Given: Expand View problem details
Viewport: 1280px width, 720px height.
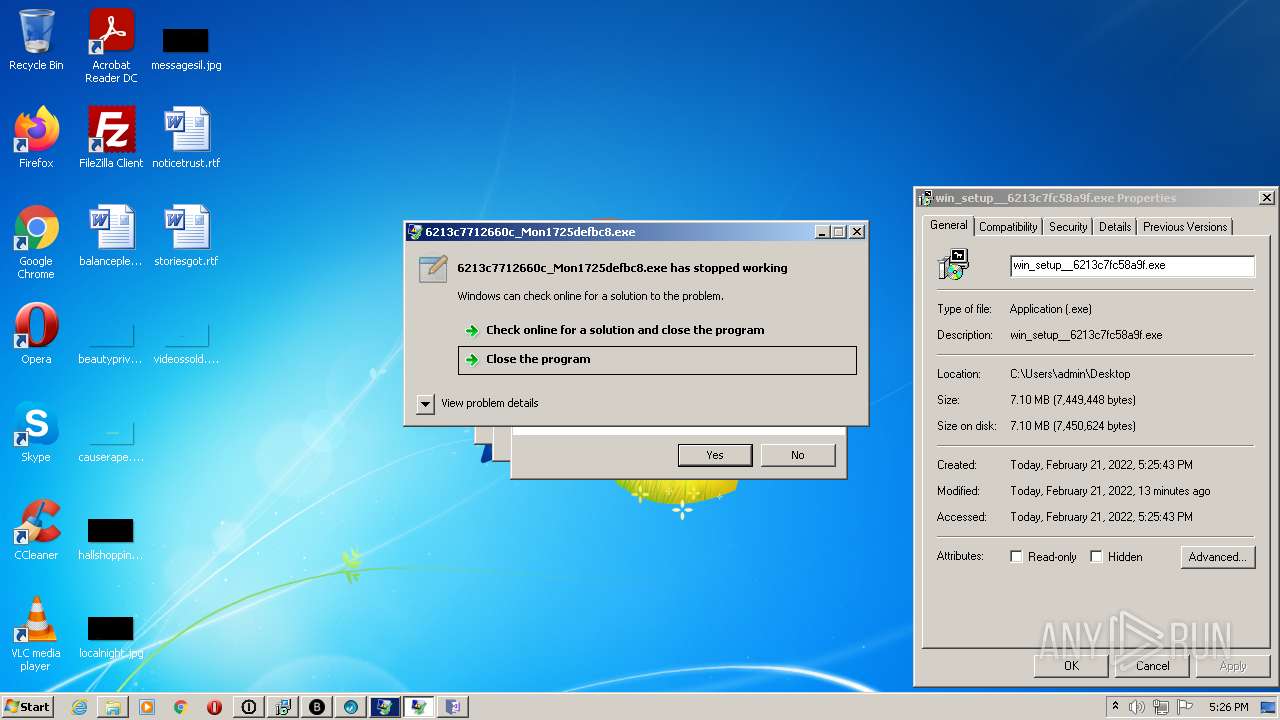Looking at the screenshot, I should (425, 403).
